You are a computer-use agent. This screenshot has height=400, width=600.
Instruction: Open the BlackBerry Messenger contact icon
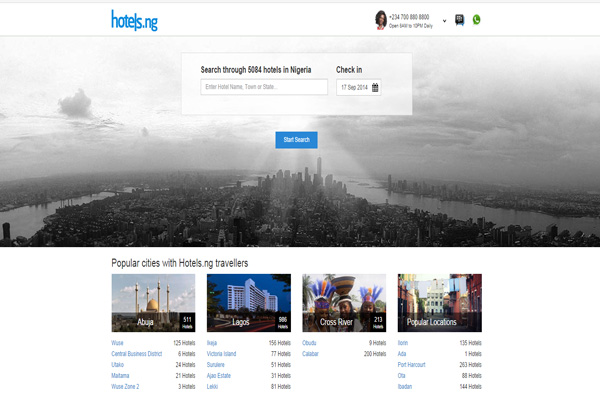459,19
